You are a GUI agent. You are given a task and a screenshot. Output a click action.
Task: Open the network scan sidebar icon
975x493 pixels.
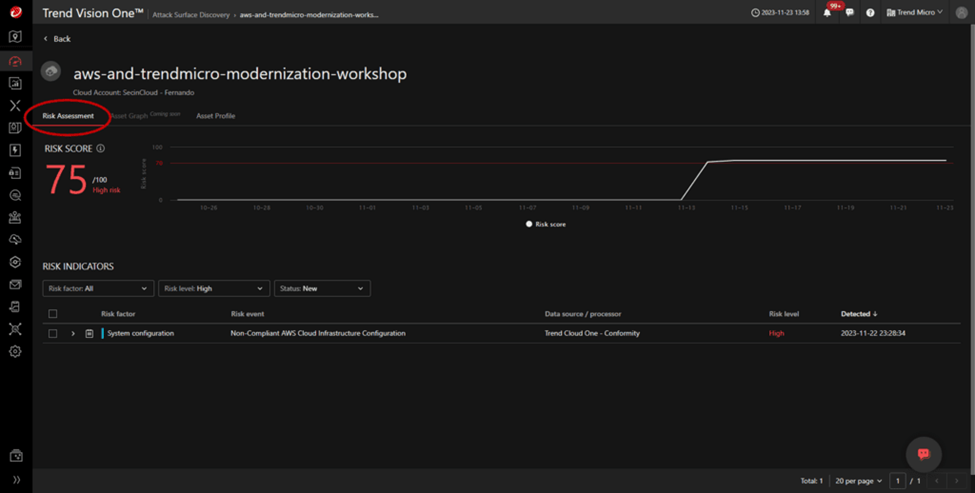[x=16, y=329]
